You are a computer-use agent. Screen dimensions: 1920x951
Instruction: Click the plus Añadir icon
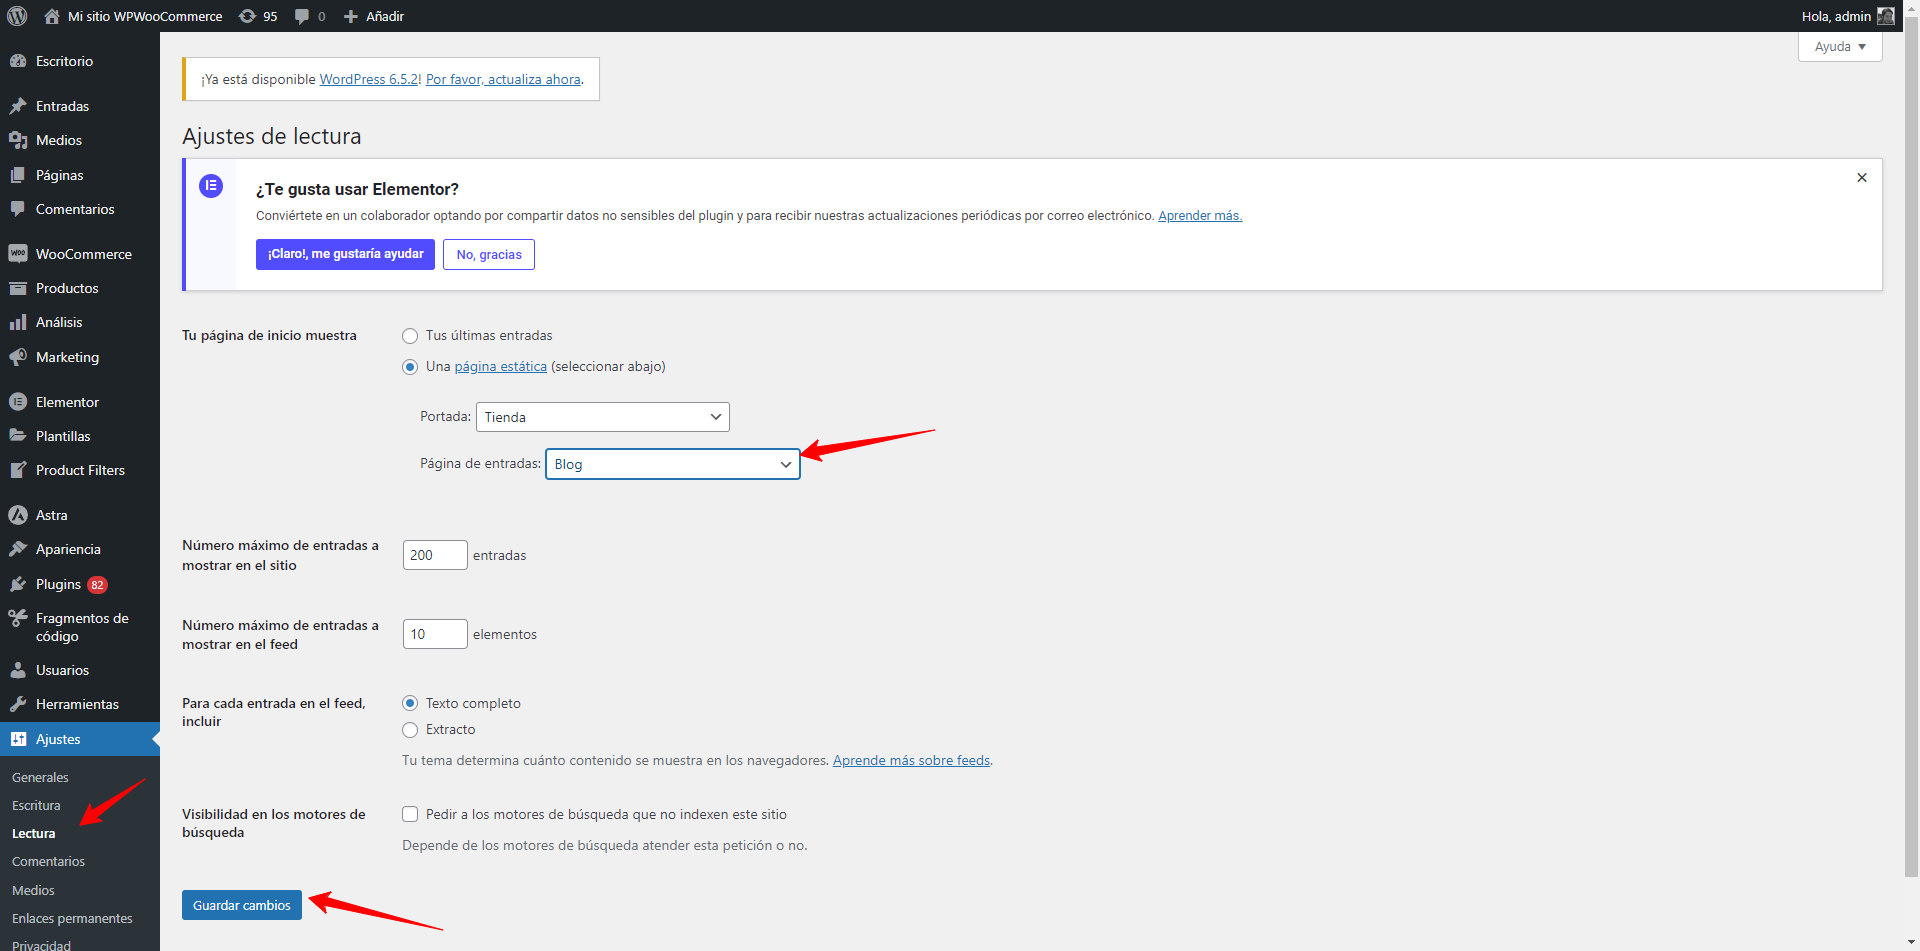[x=351, y=16]
